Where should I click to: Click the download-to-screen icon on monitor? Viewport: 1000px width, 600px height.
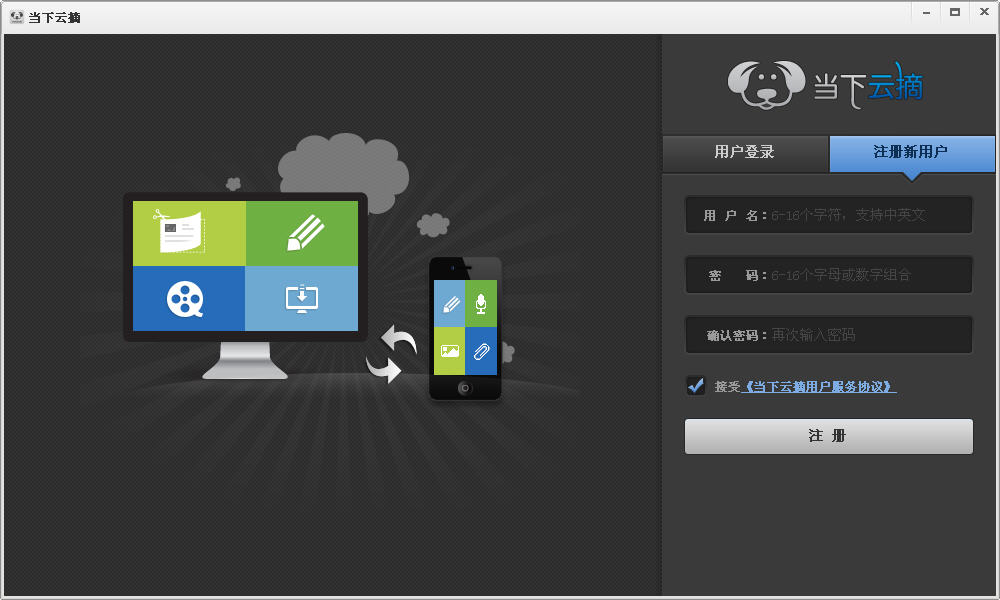click(x=302, y=299)
